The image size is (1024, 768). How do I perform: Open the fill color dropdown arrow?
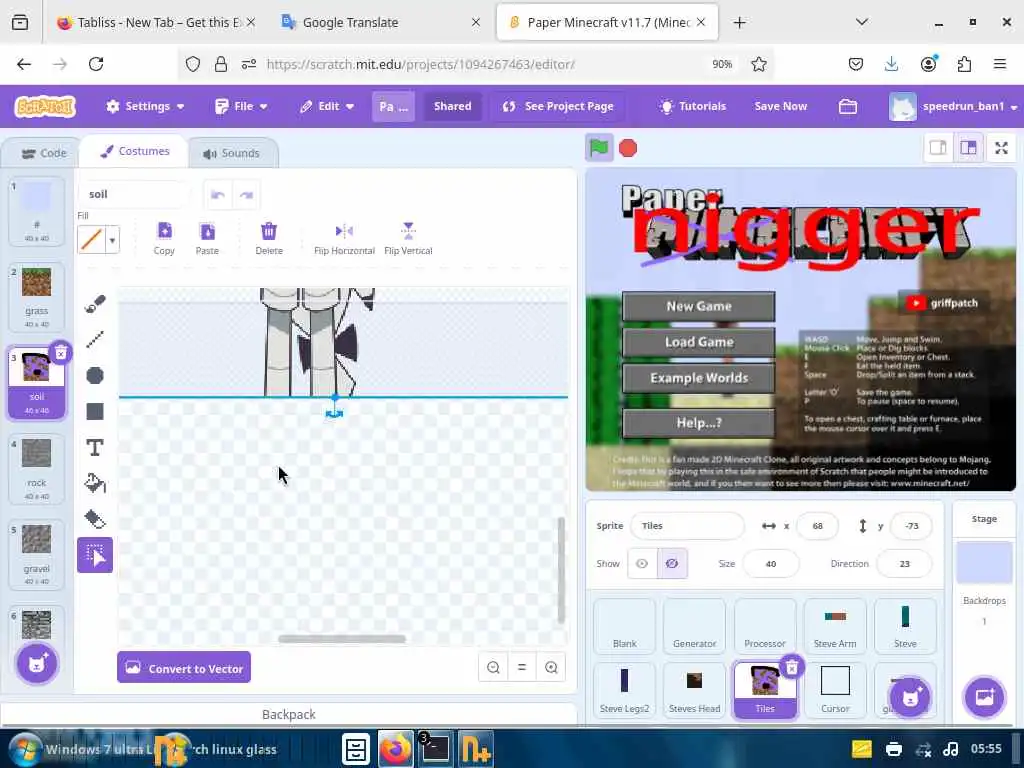coord(112,240)
